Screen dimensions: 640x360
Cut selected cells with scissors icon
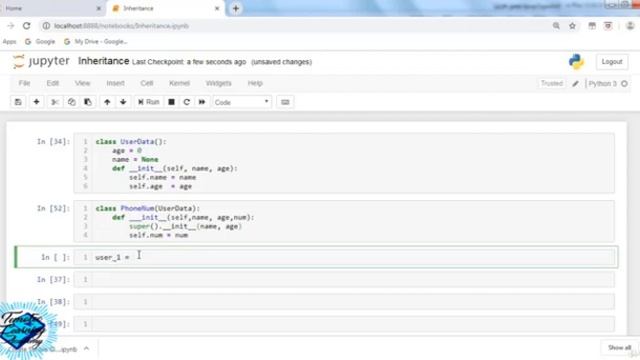55,102
